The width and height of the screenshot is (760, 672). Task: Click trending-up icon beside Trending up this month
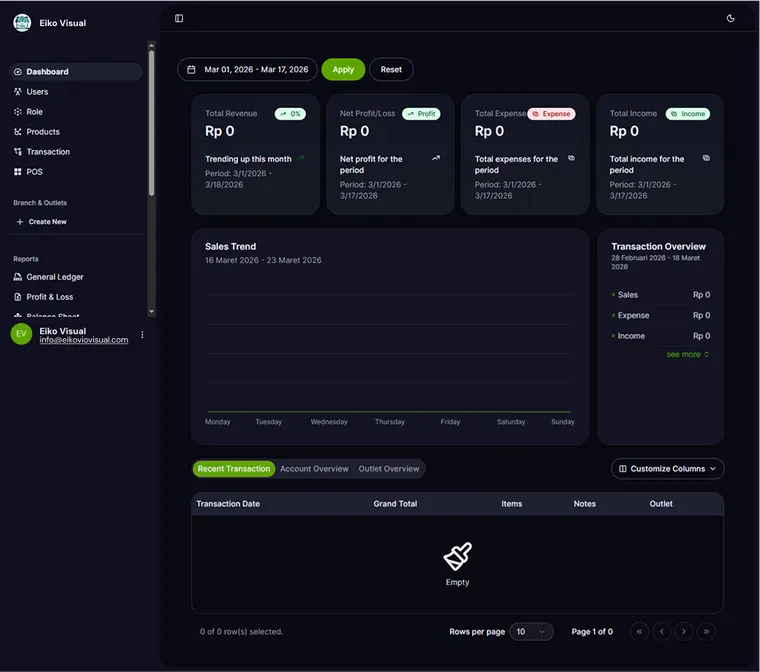[x=301, y=158]
